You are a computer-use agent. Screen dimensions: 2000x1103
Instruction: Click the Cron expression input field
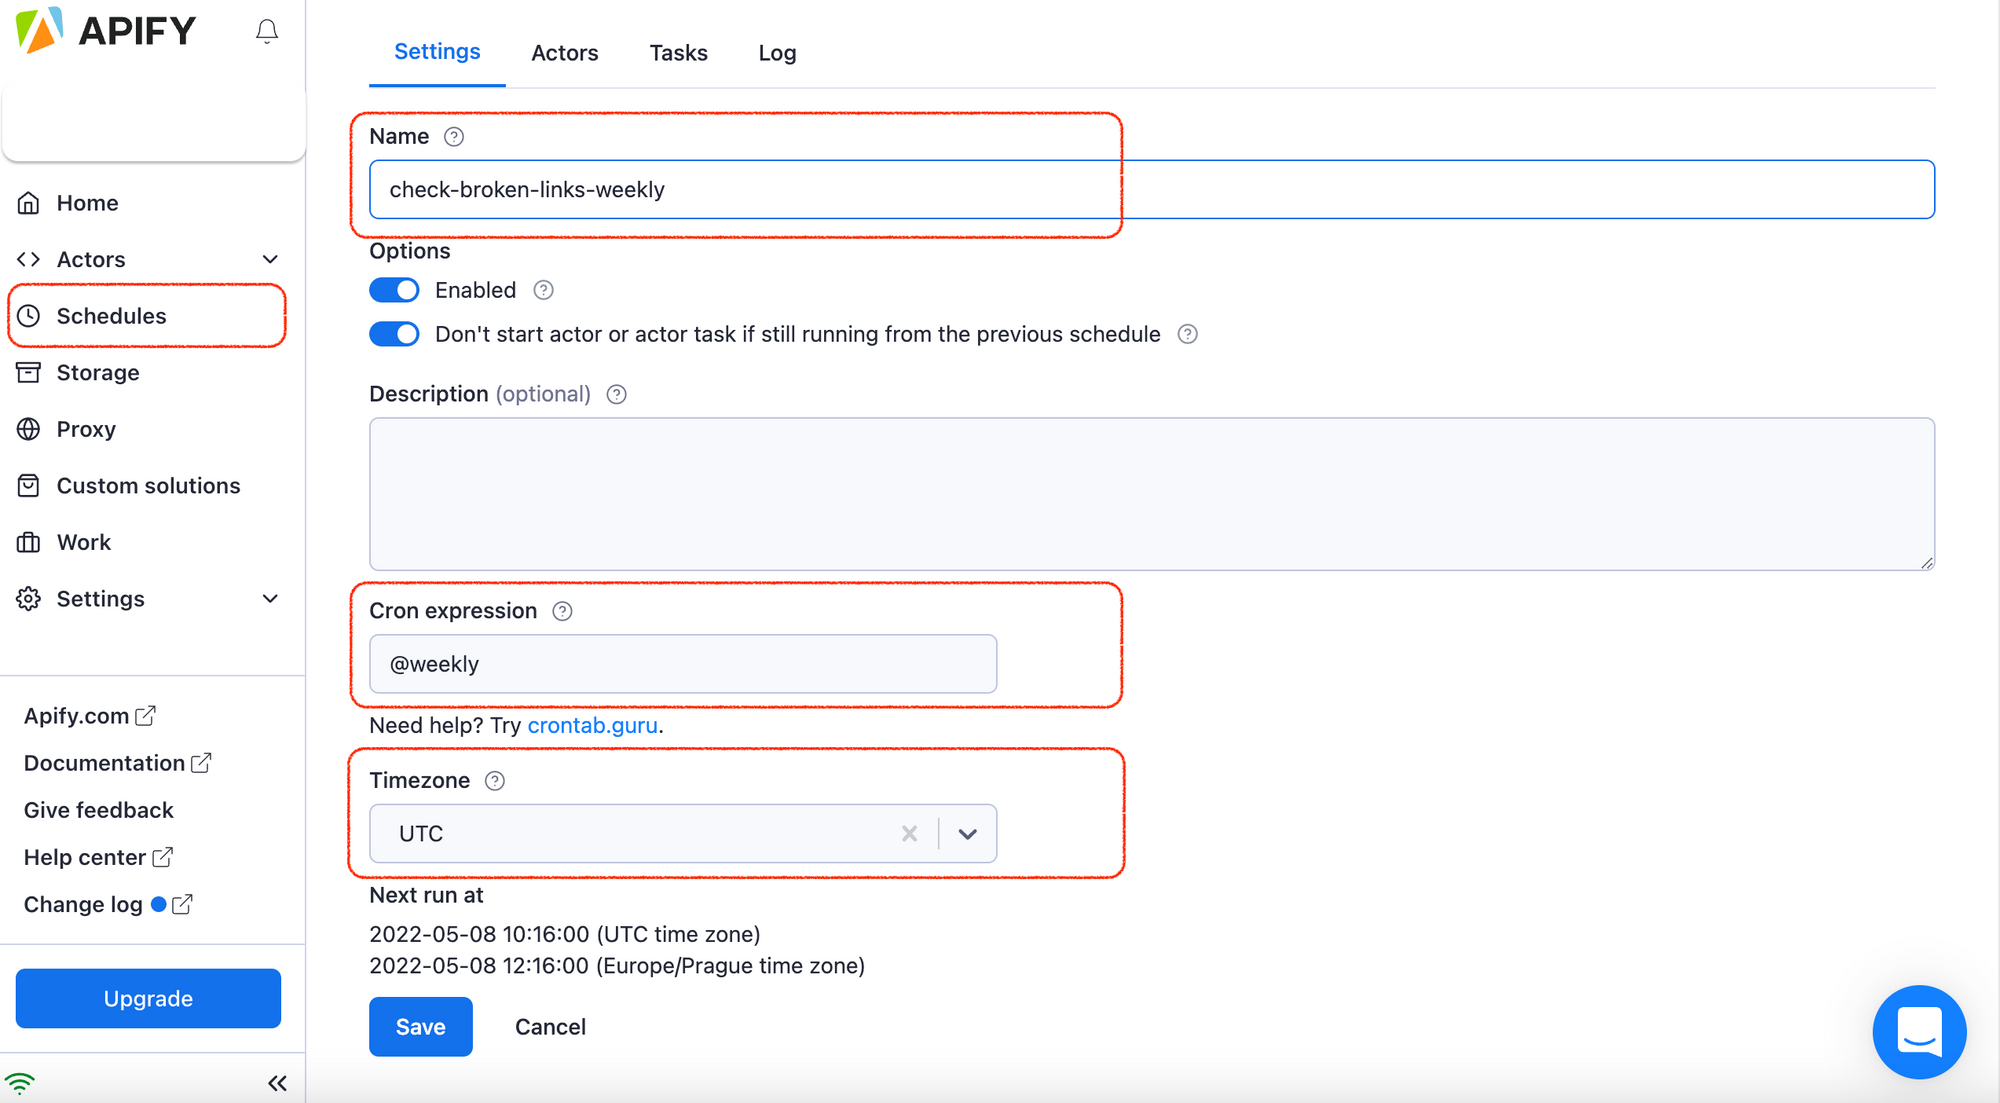coord(683,664)
